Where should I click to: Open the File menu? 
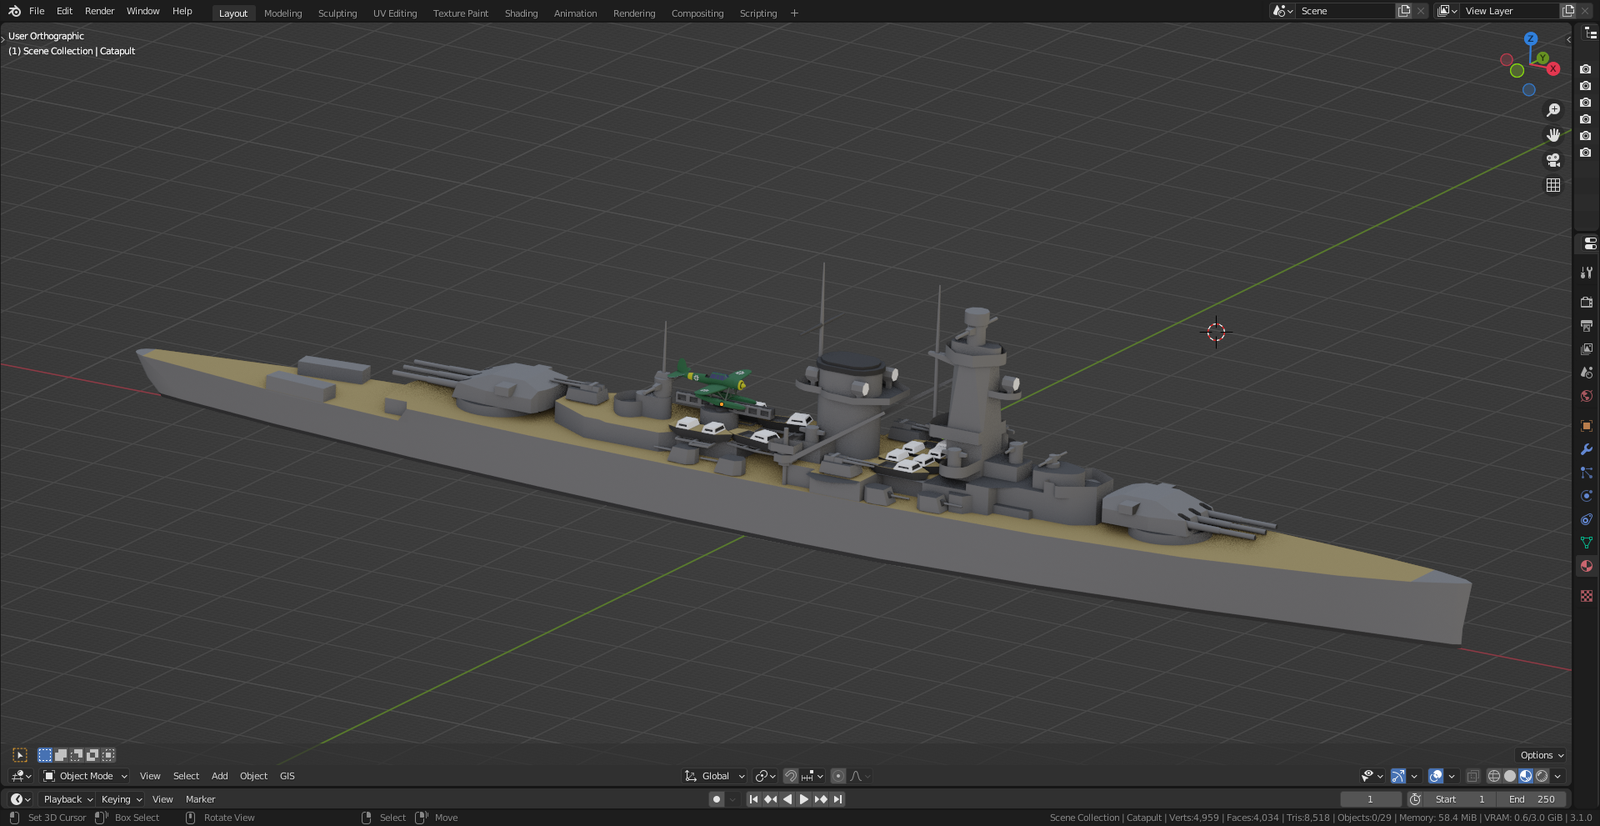37,11
